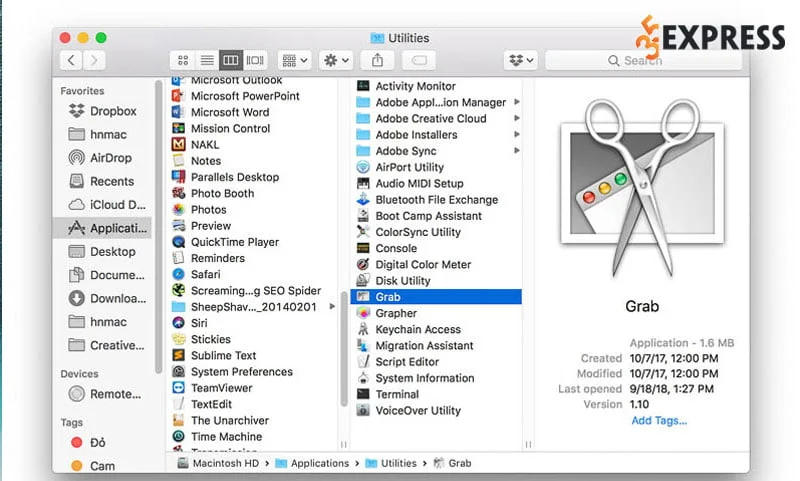Select Digital Color Meter
This screenshot has height=481, width=800.
tap(414, 265)
